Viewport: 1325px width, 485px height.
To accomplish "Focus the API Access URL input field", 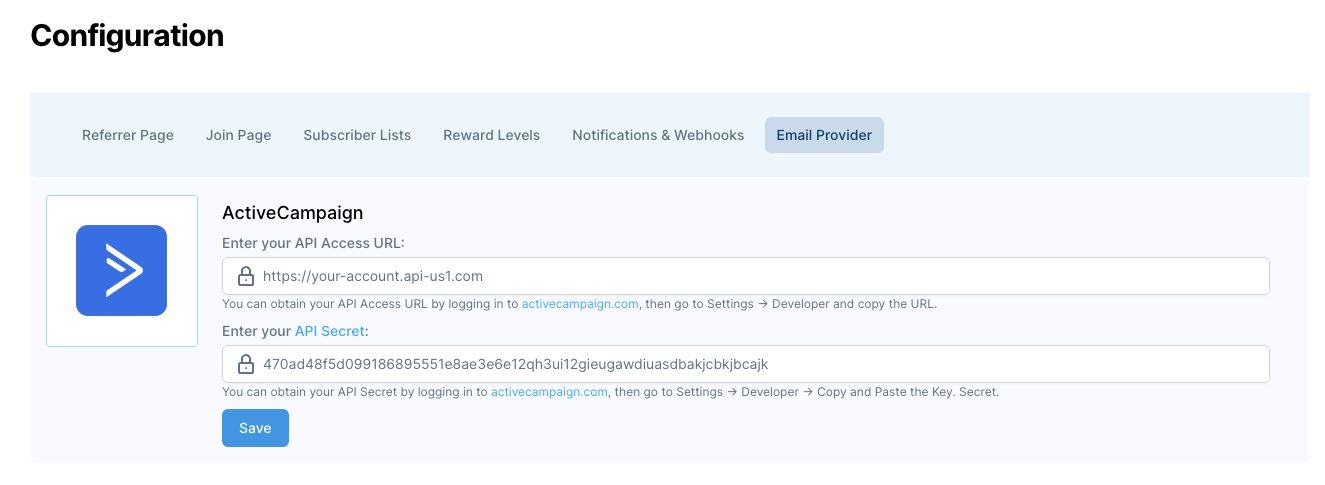I will (x=746, y=276).
